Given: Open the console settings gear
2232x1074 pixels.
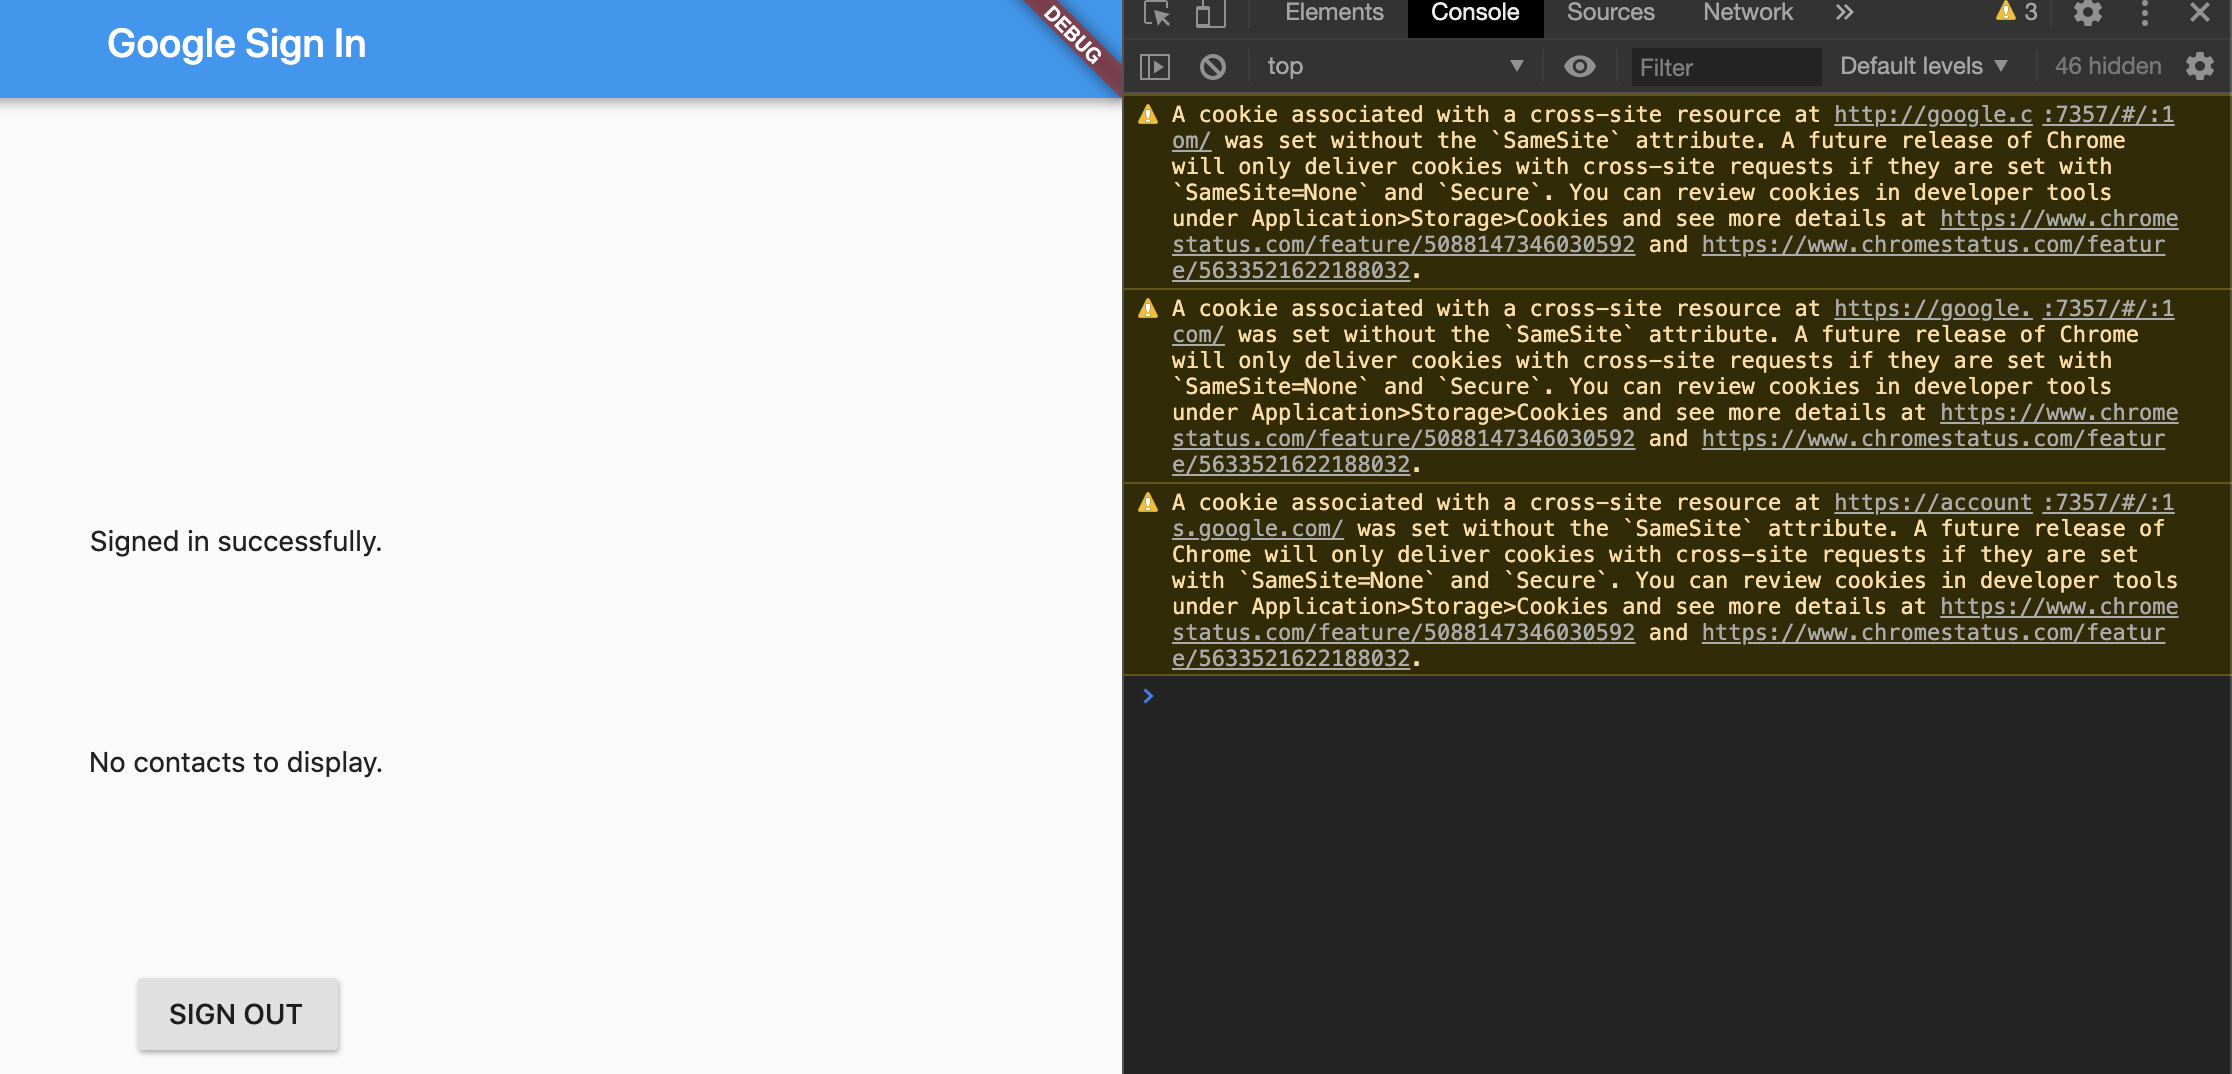Looking at the screenshot, I should (2200, 66).
